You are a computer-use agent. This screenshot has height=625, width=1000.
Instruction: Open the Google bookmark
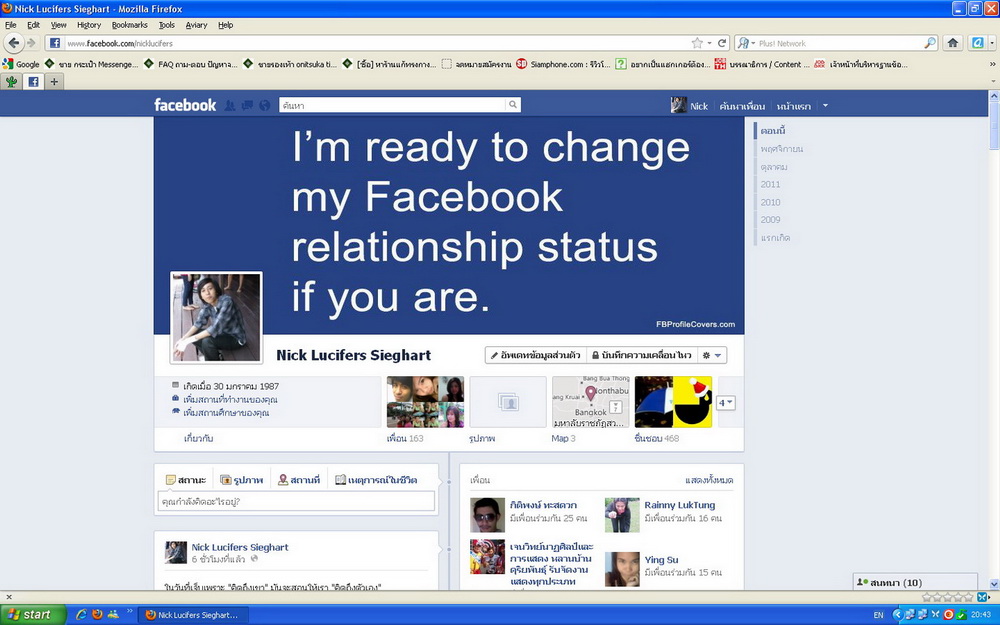click(x=21, y=64)
